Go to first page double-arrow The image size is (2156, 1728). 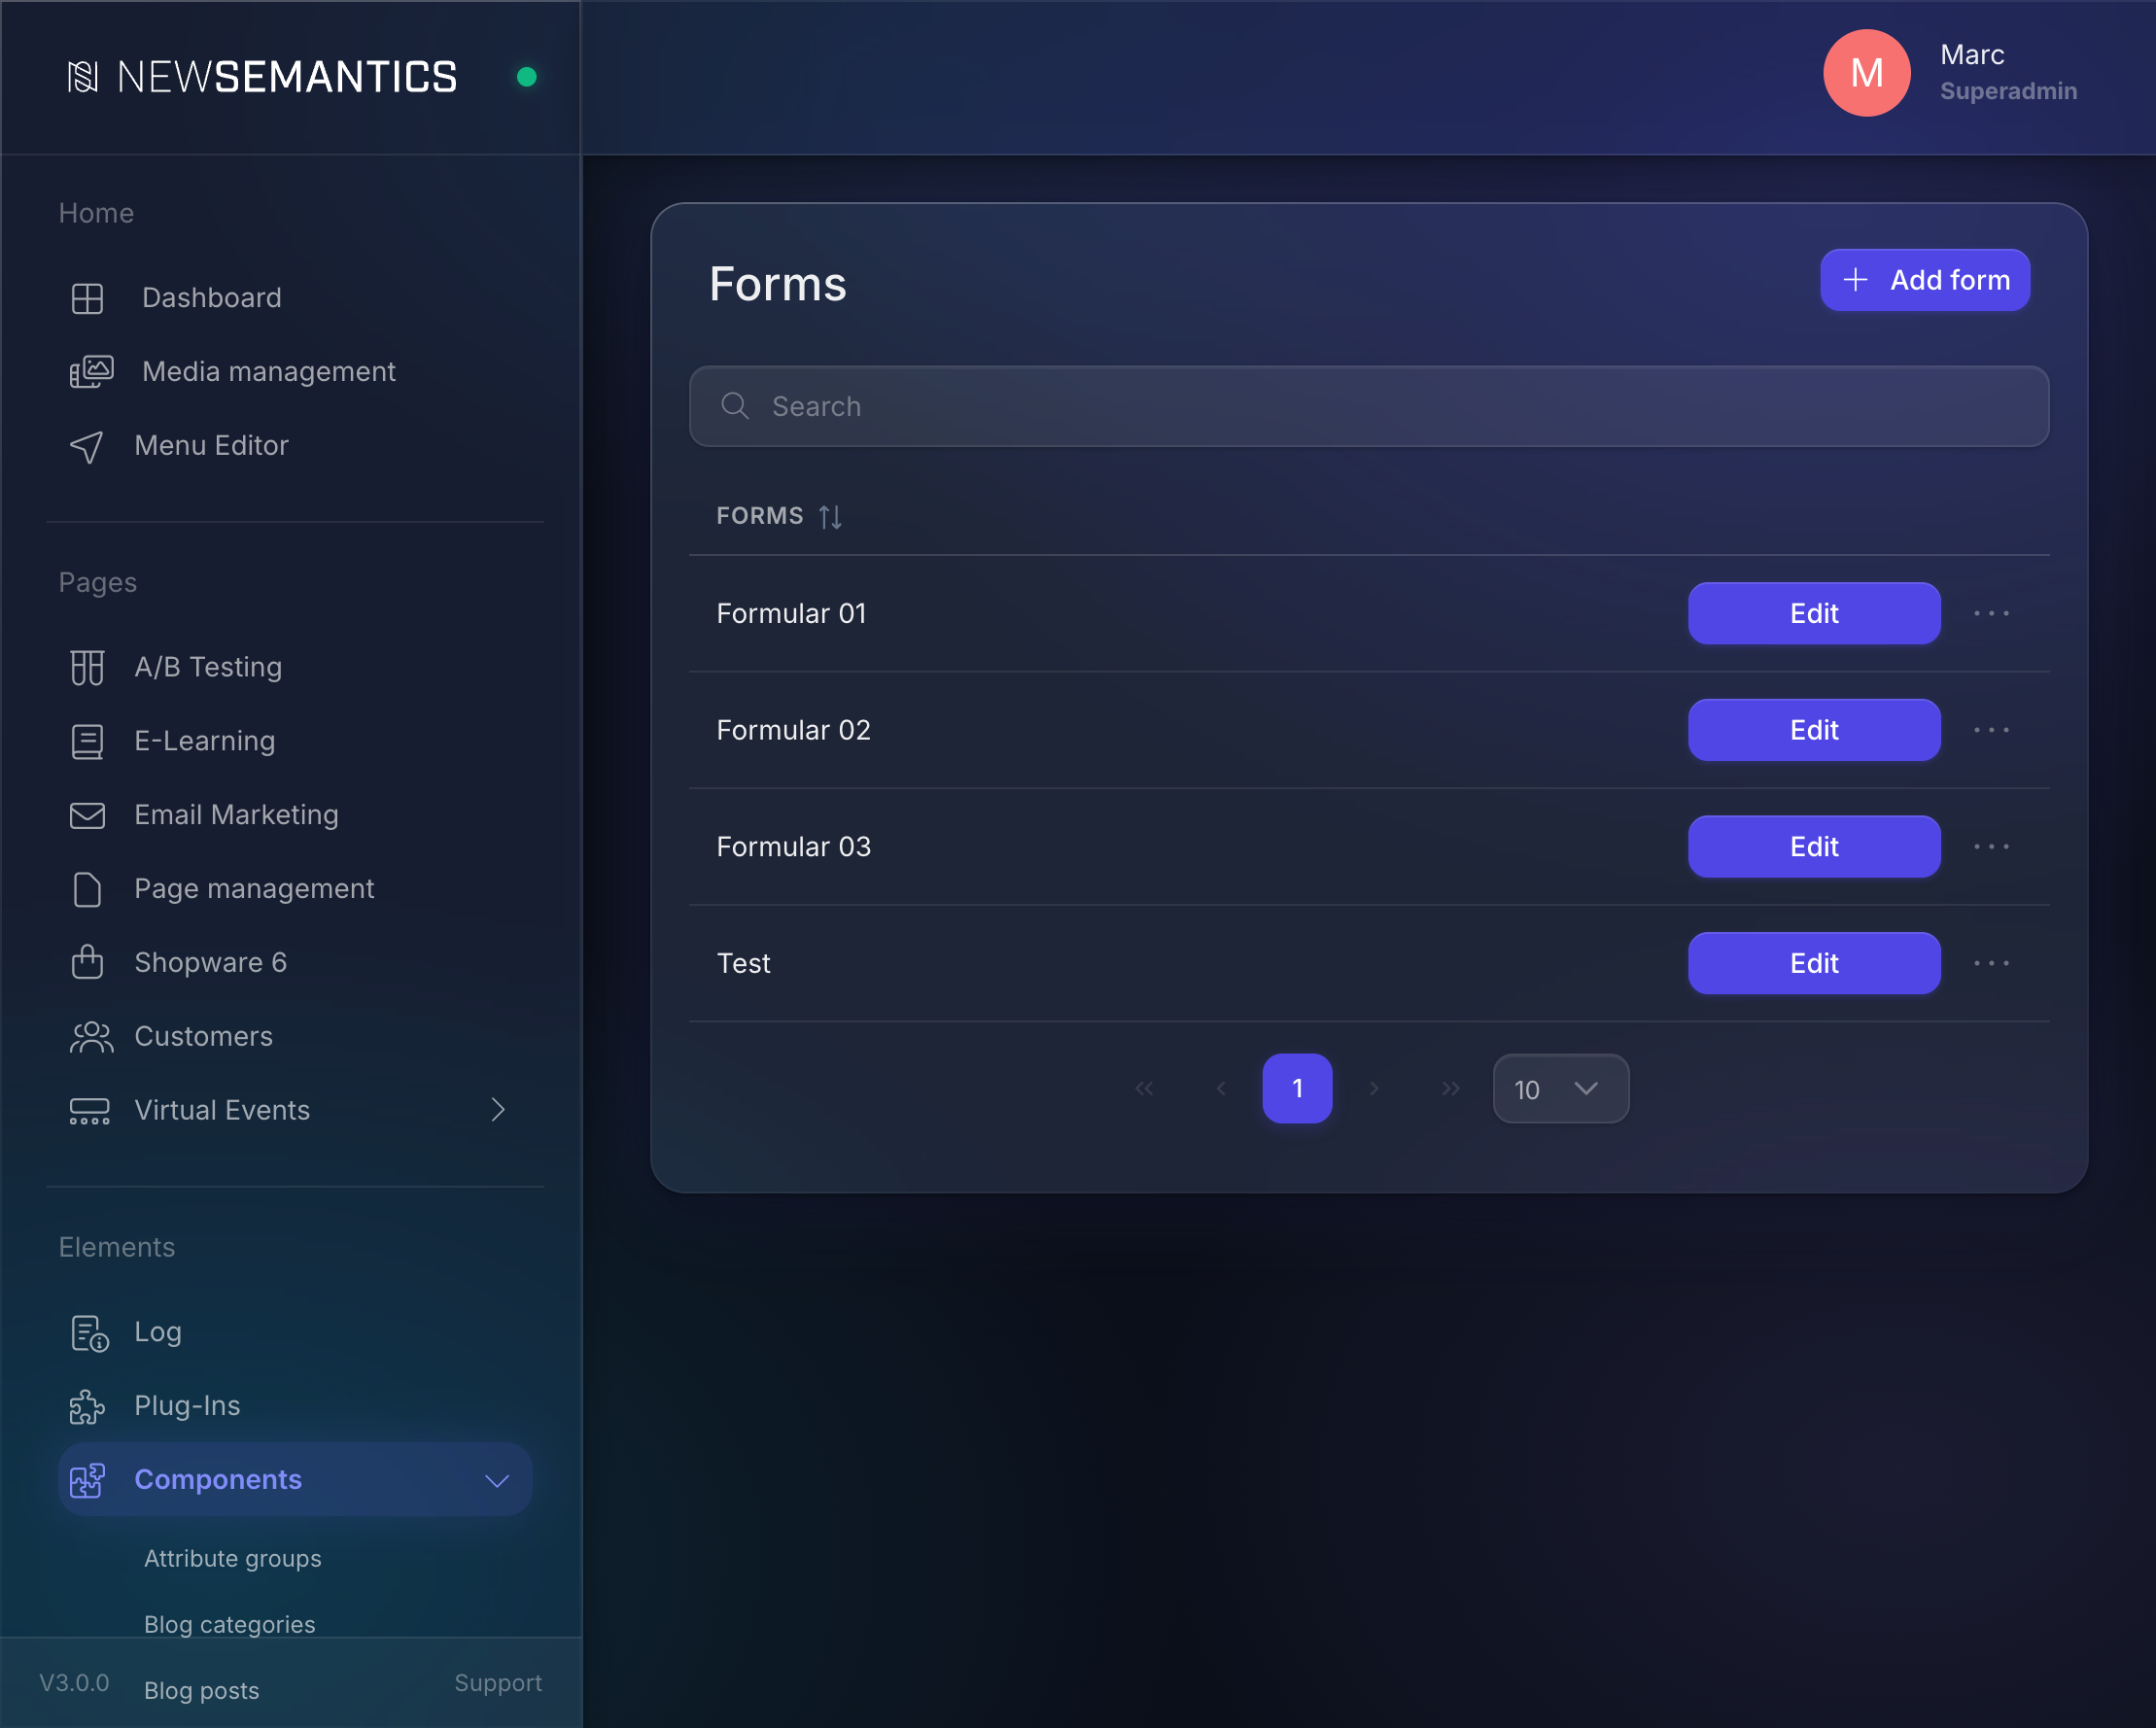[x=1144, y=1088]
